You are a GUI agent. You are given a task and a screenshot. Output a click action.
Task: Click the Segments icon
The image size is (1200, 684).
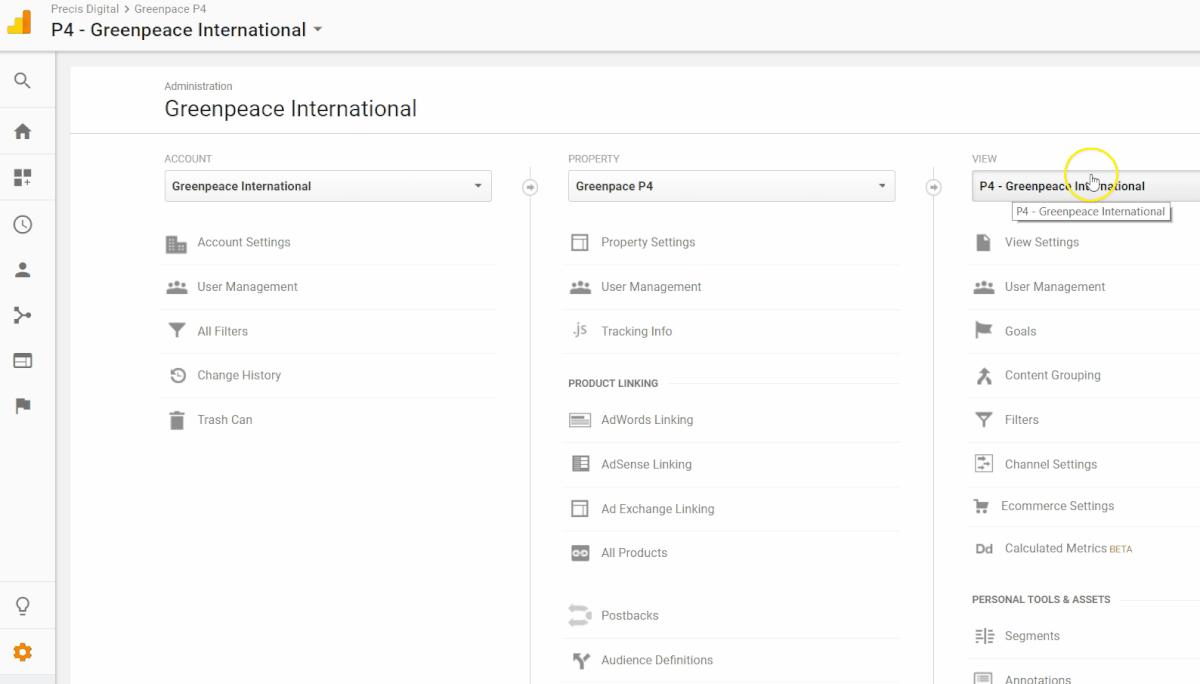(984, 636)
